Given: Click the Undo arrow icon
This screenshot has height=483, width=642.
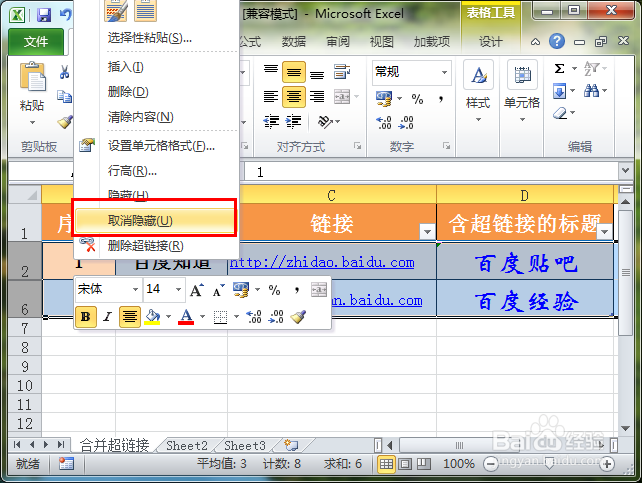Looking at the screenshot, I should click(x=66, y=15).
